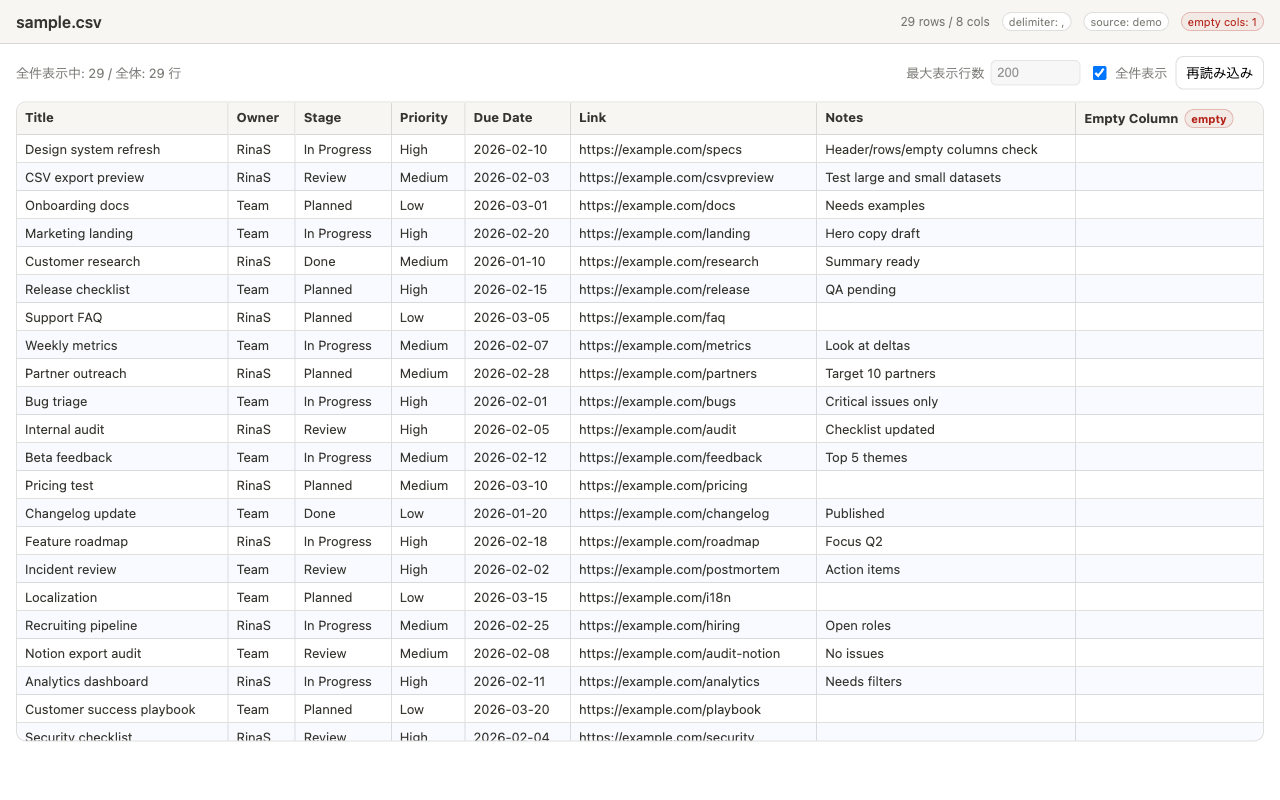
Task: Select the Owner column header
Action: [257, 118]
